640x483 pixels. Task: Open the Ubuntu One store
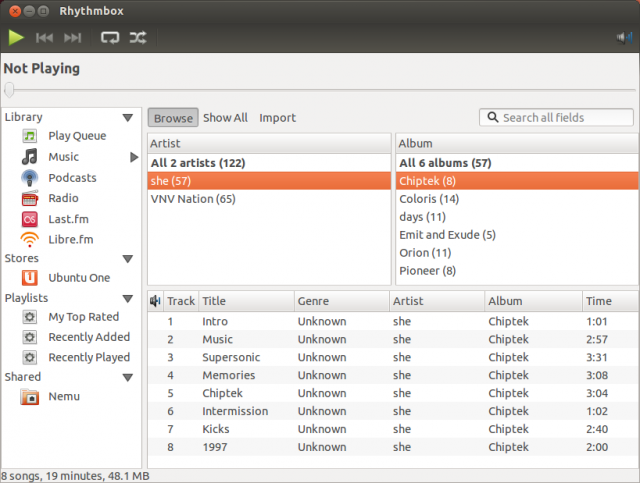tap(79, 278)
